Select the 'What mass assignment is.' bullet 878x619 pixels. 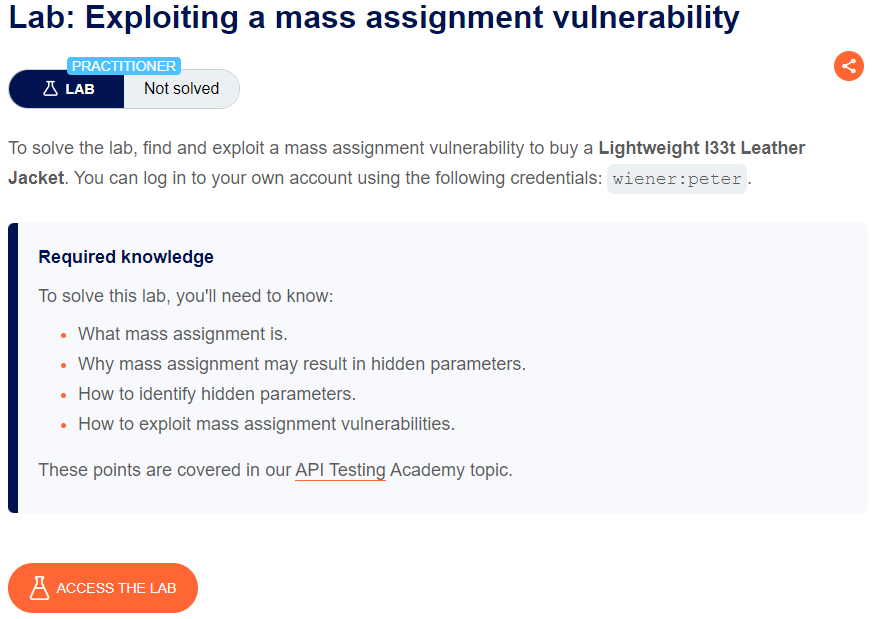[x=183, y=334]
